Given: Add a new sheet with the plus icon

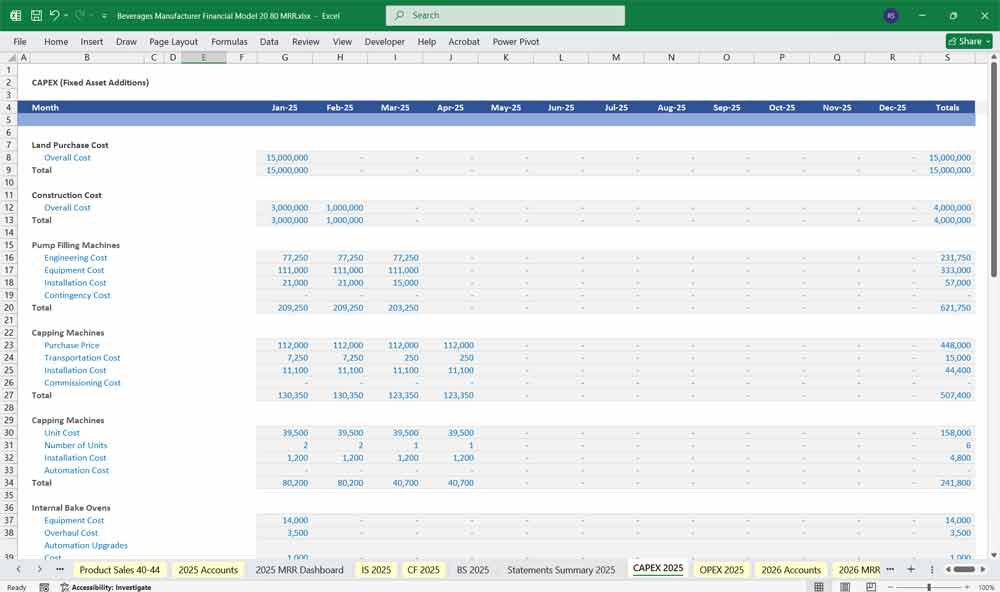Looking at the screenshot, I should pyautogui.click(x=910, y=569).
